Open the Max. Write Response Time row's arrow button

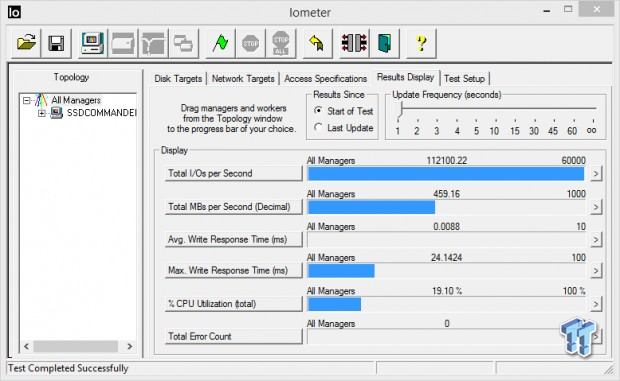(596, 271)
